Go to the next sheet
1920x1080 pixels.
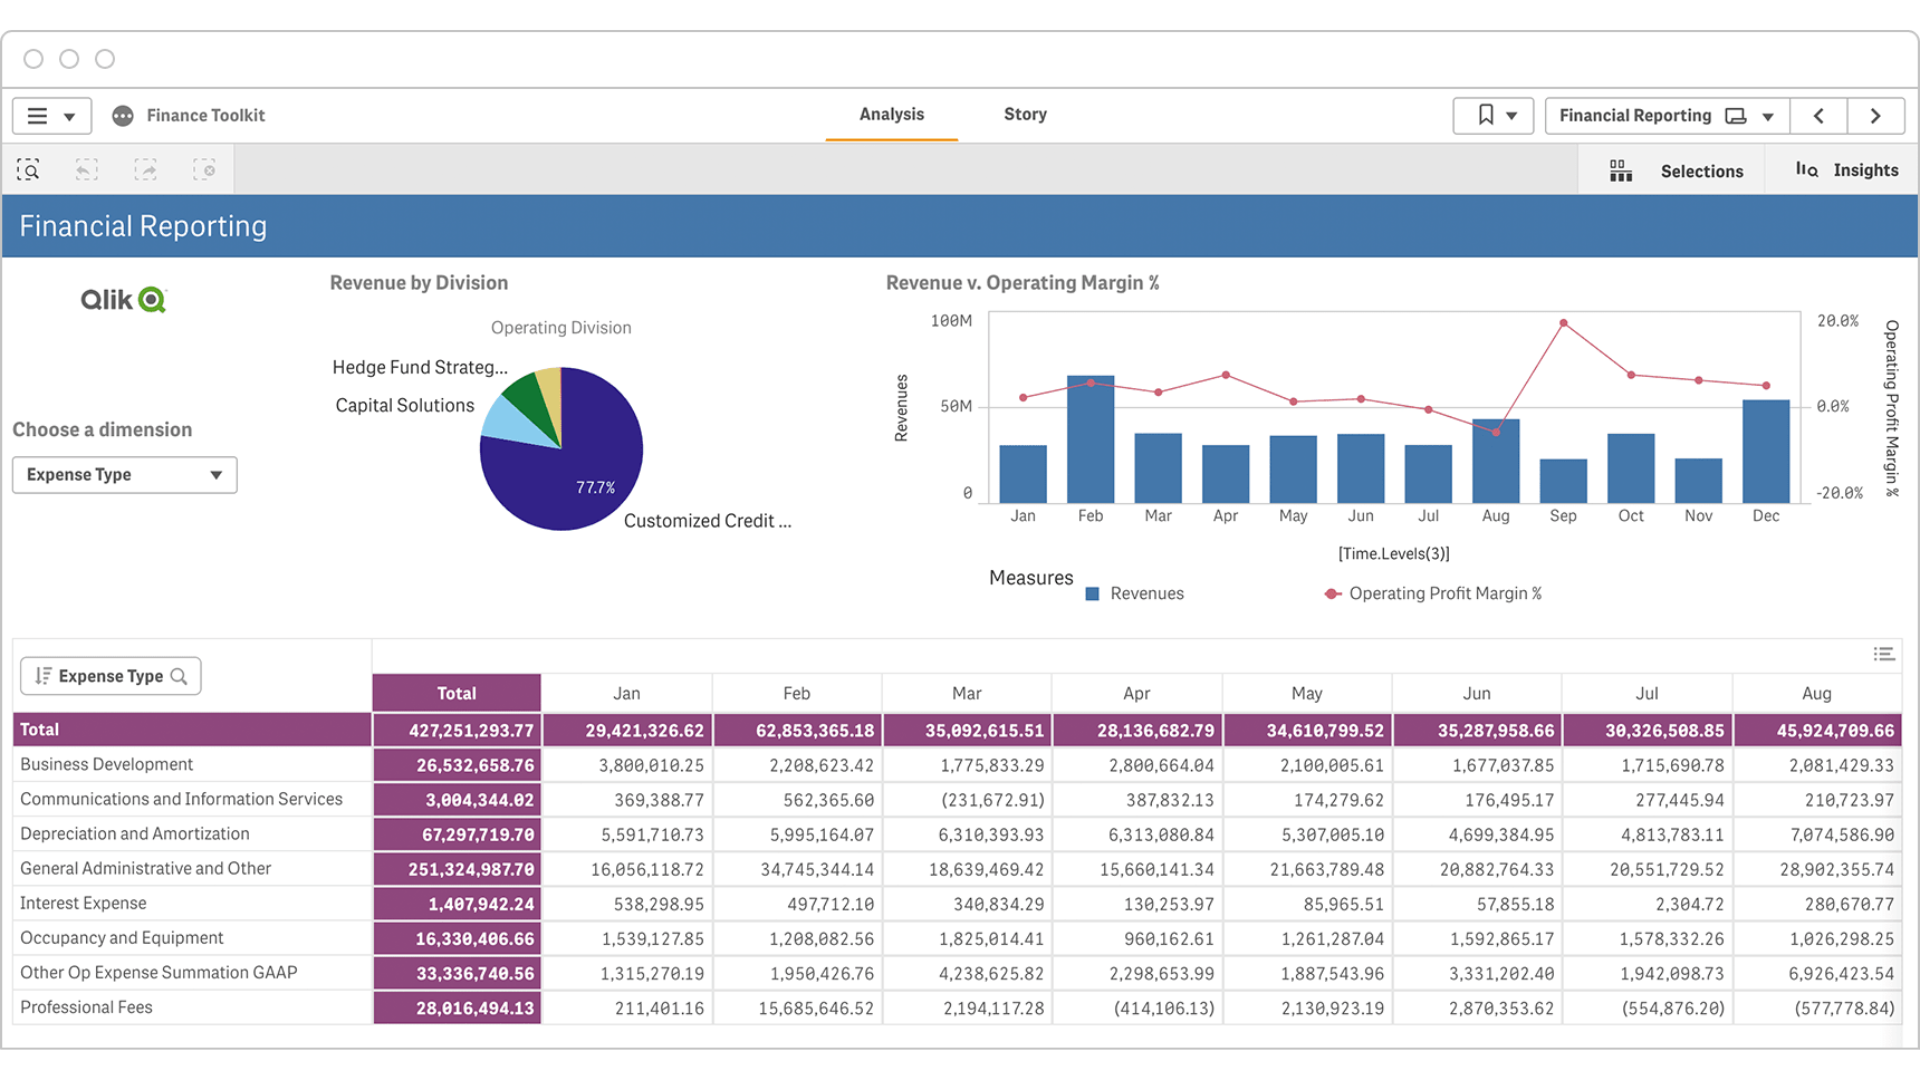click(1877, 115)
